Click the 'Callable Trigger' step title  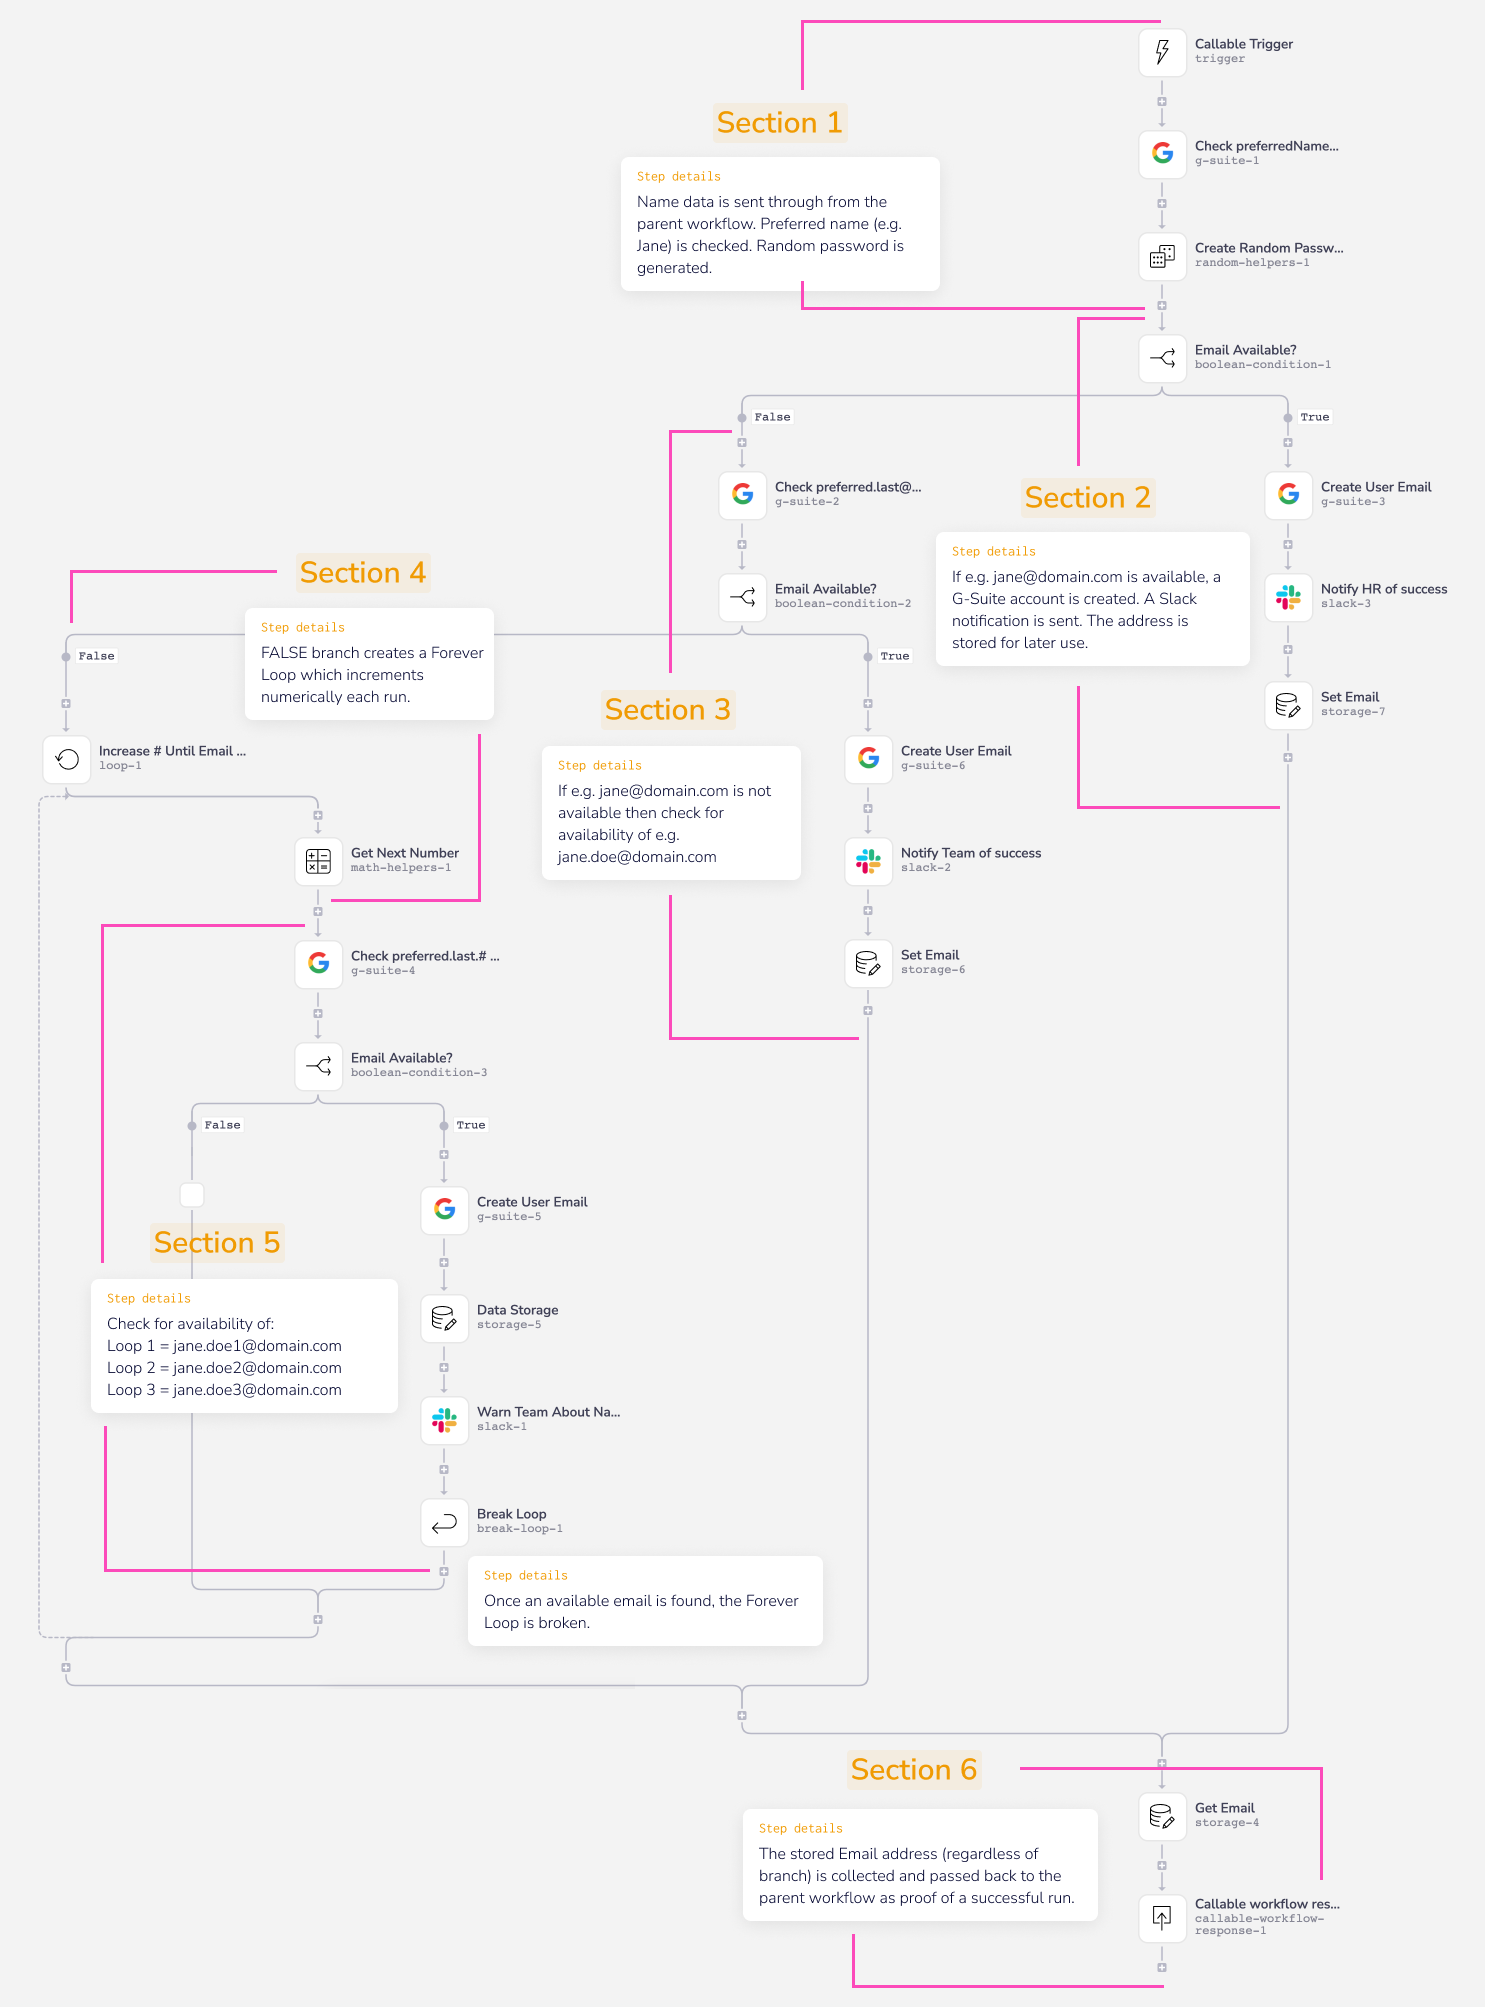(1244, 44)
